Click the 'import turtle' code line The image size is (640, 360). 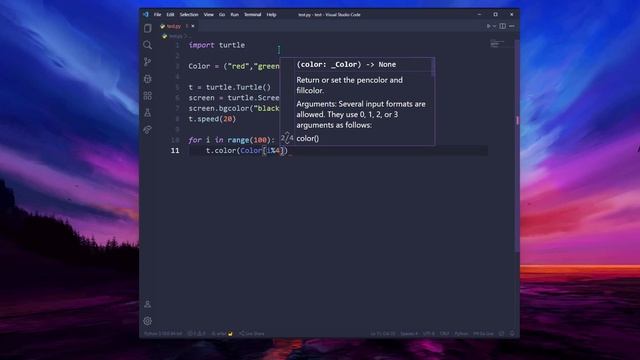[x=217, y=45]
